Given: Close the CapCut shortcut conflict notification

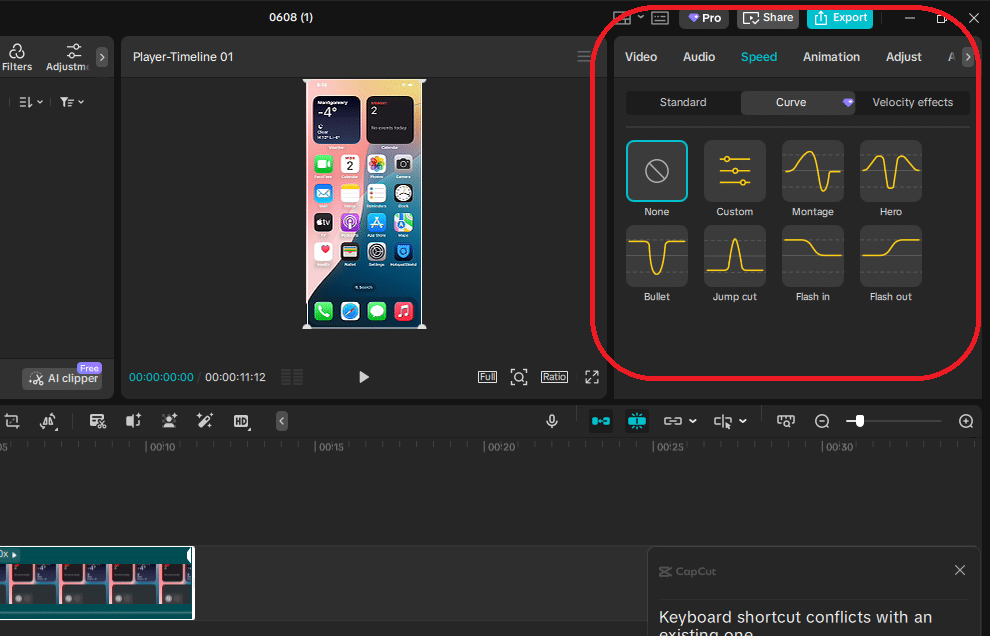Looking at the screenshot, I should (x=960, y=570).
